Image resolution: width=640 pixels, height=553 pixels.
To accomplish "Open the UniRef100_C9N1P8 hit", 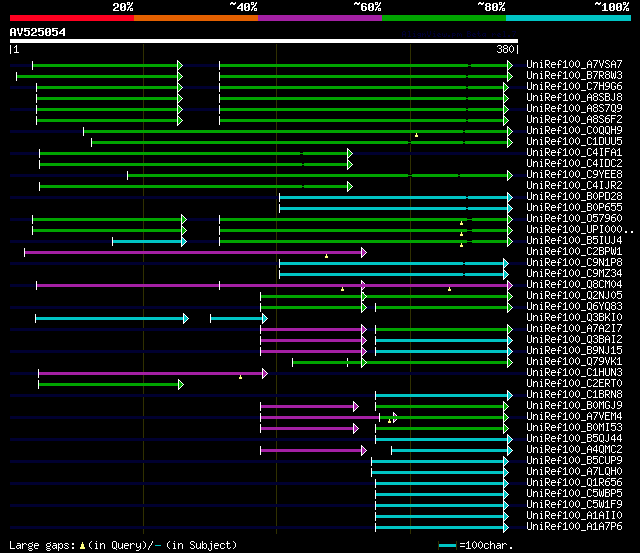I will (574, 263).
